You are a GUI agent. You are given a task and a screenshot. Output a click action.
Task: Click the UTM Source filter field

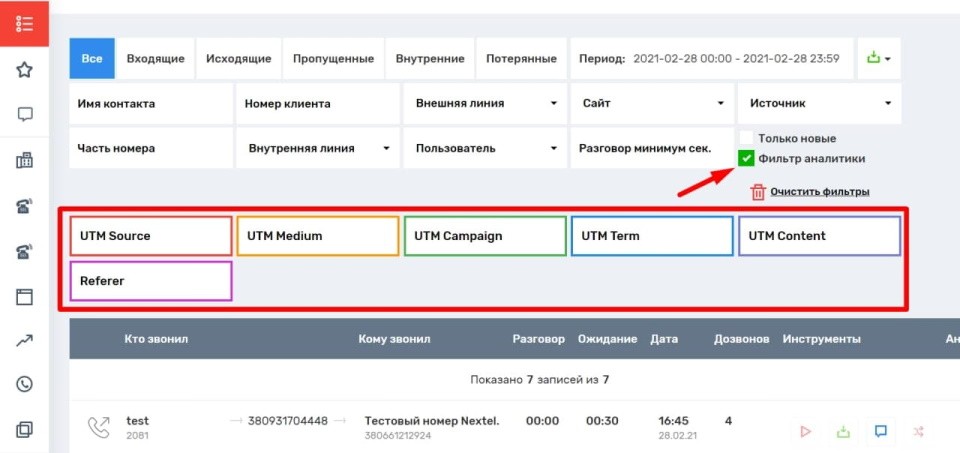(150, 236)
